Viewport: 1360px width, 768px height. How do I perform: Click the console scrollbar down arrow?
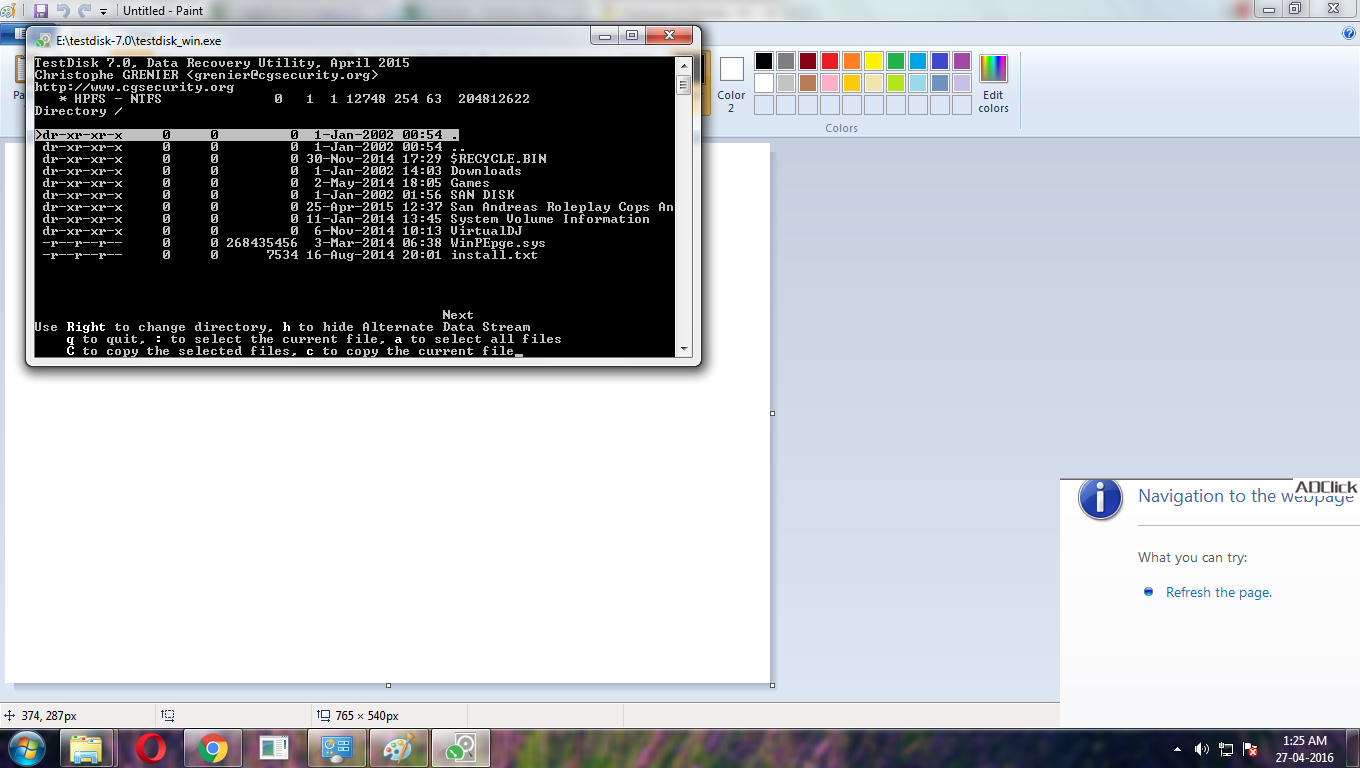(684, 348)
